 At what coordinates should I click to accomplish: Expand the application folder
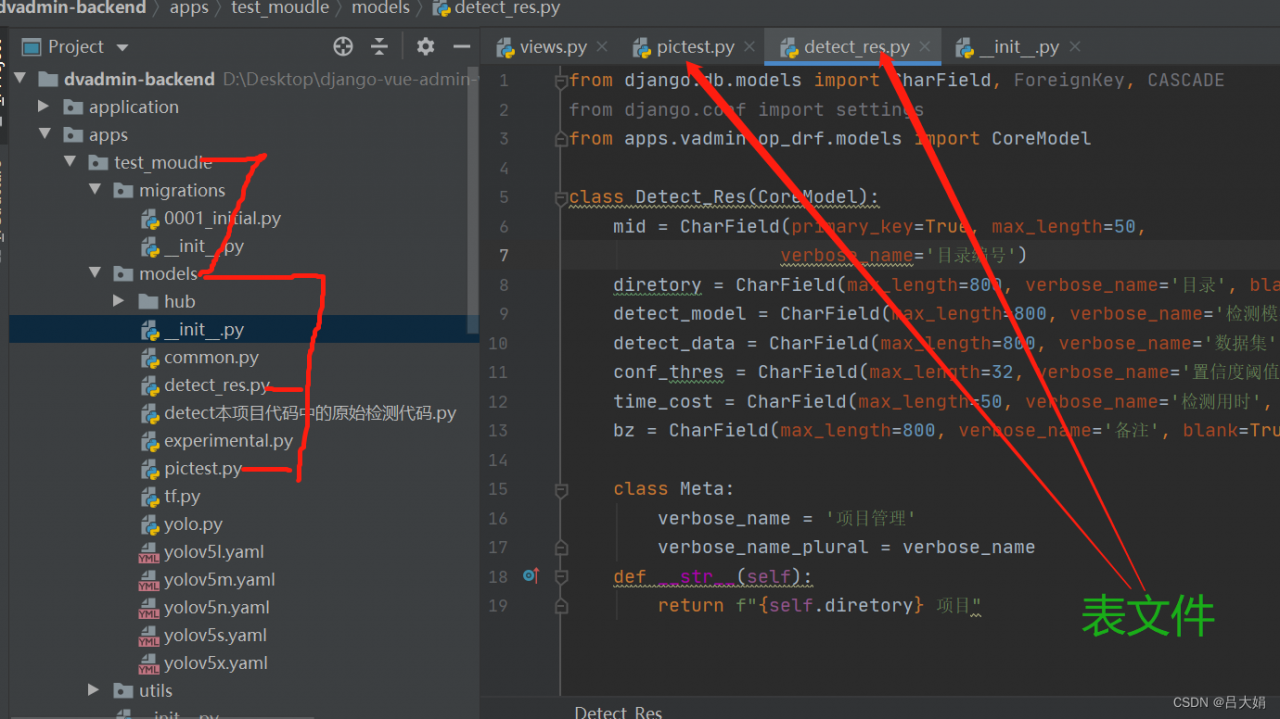[x=43, y=107]
